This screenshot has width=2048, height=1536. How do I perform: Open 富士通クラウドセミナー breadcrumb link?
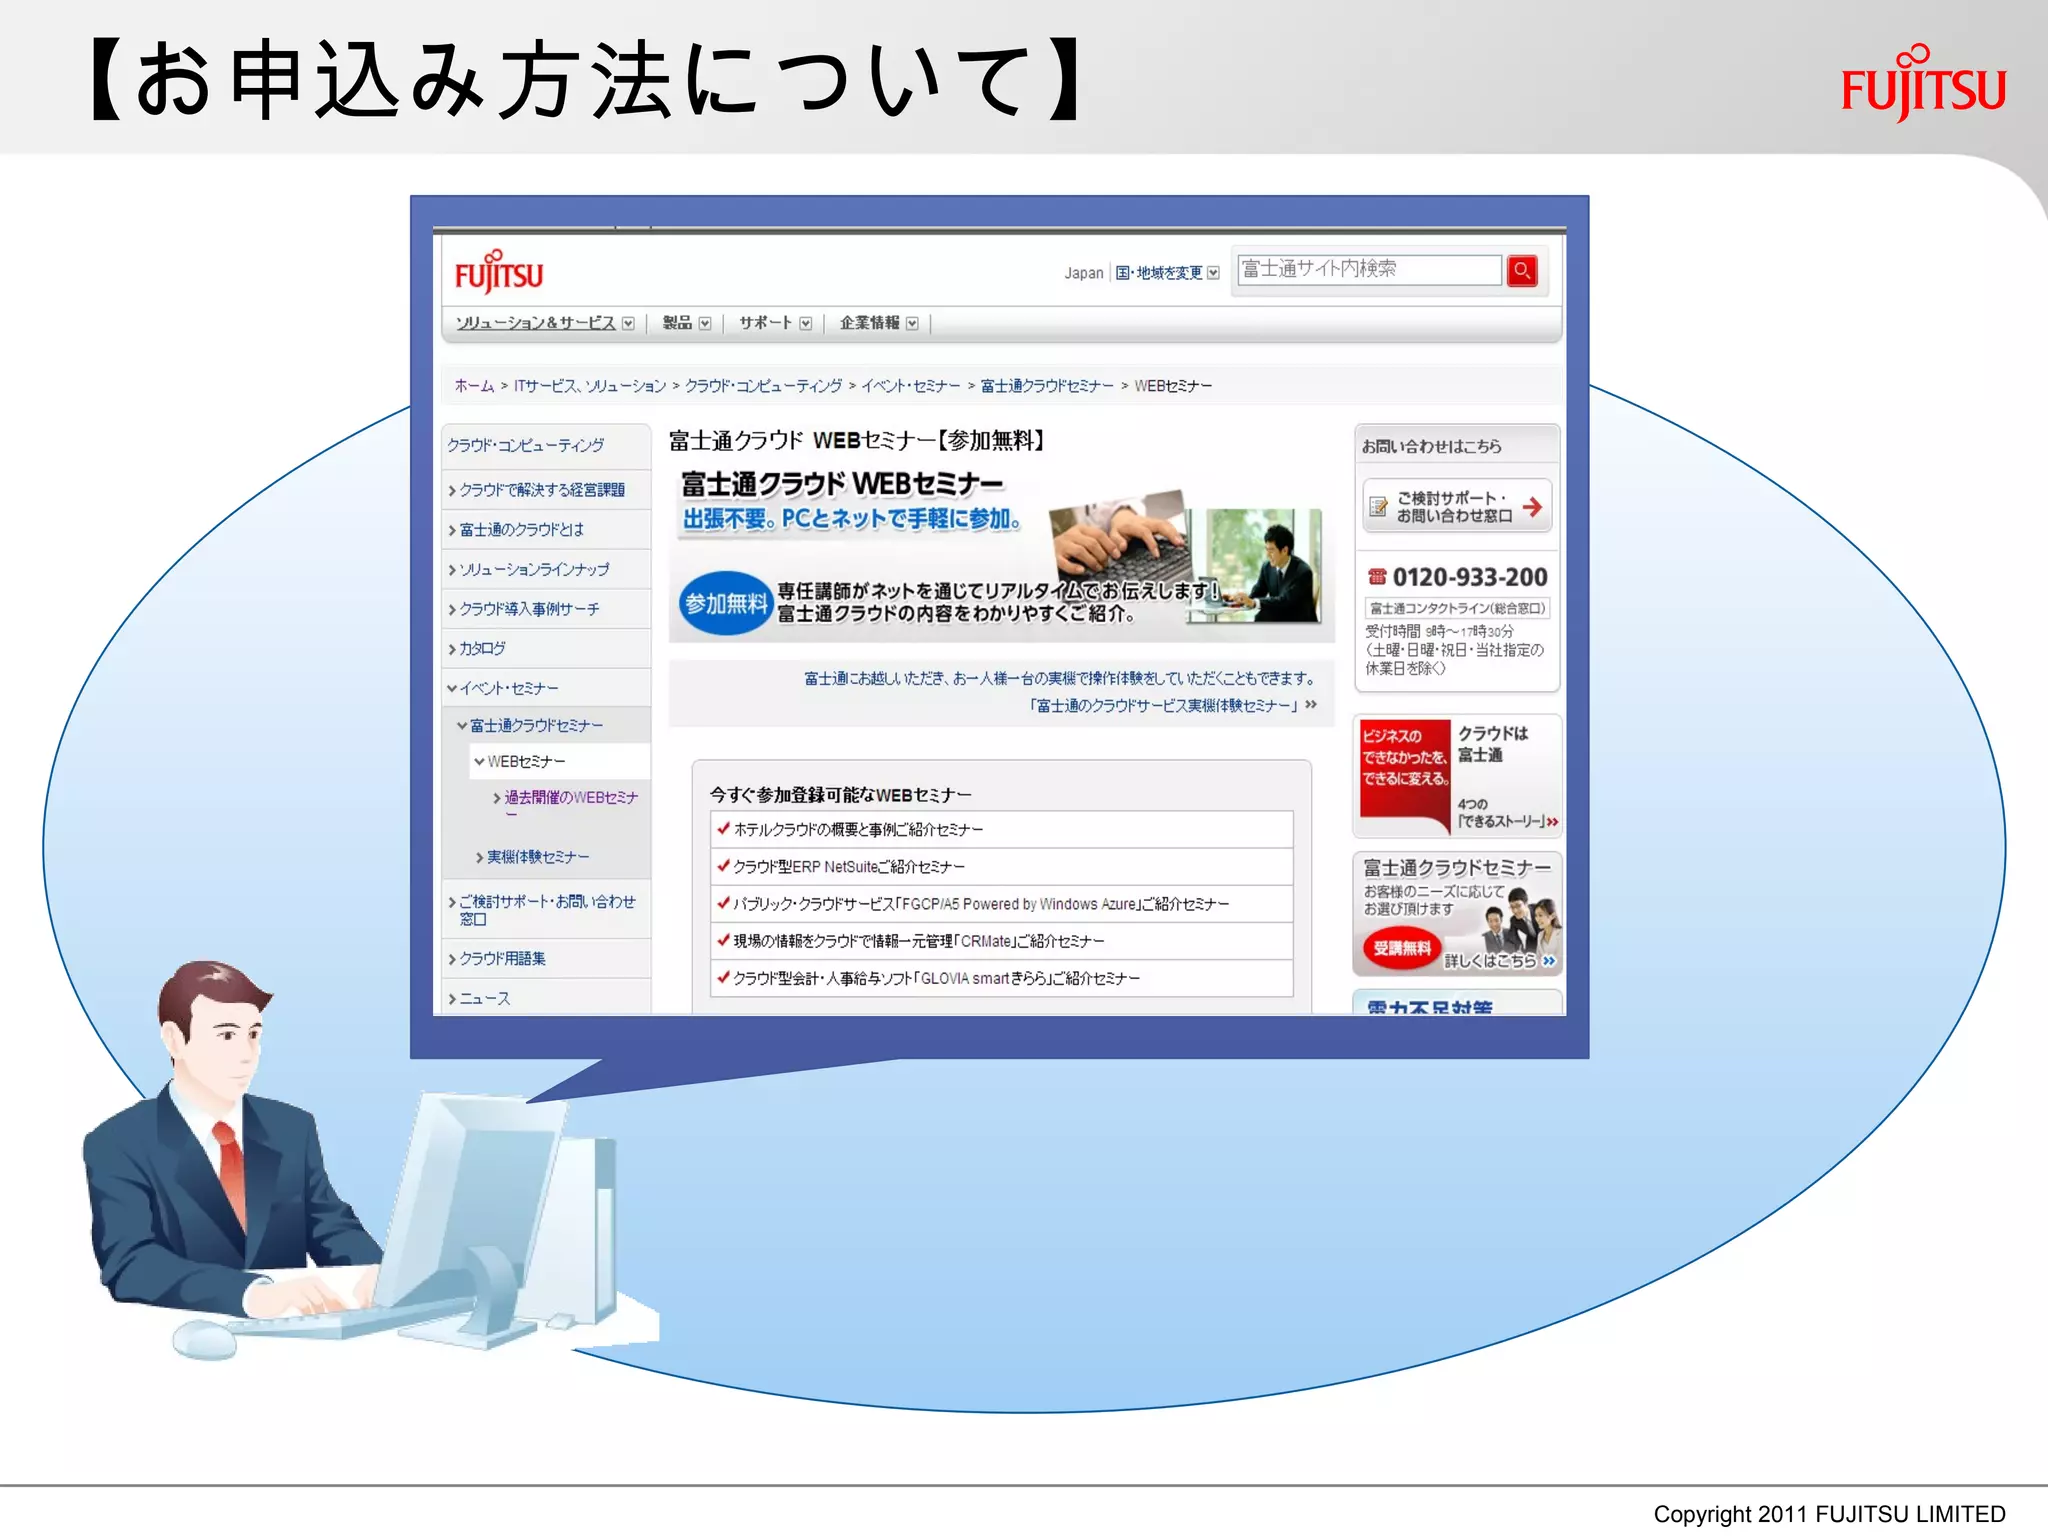pyautogui.click(x=1047, y=386)
